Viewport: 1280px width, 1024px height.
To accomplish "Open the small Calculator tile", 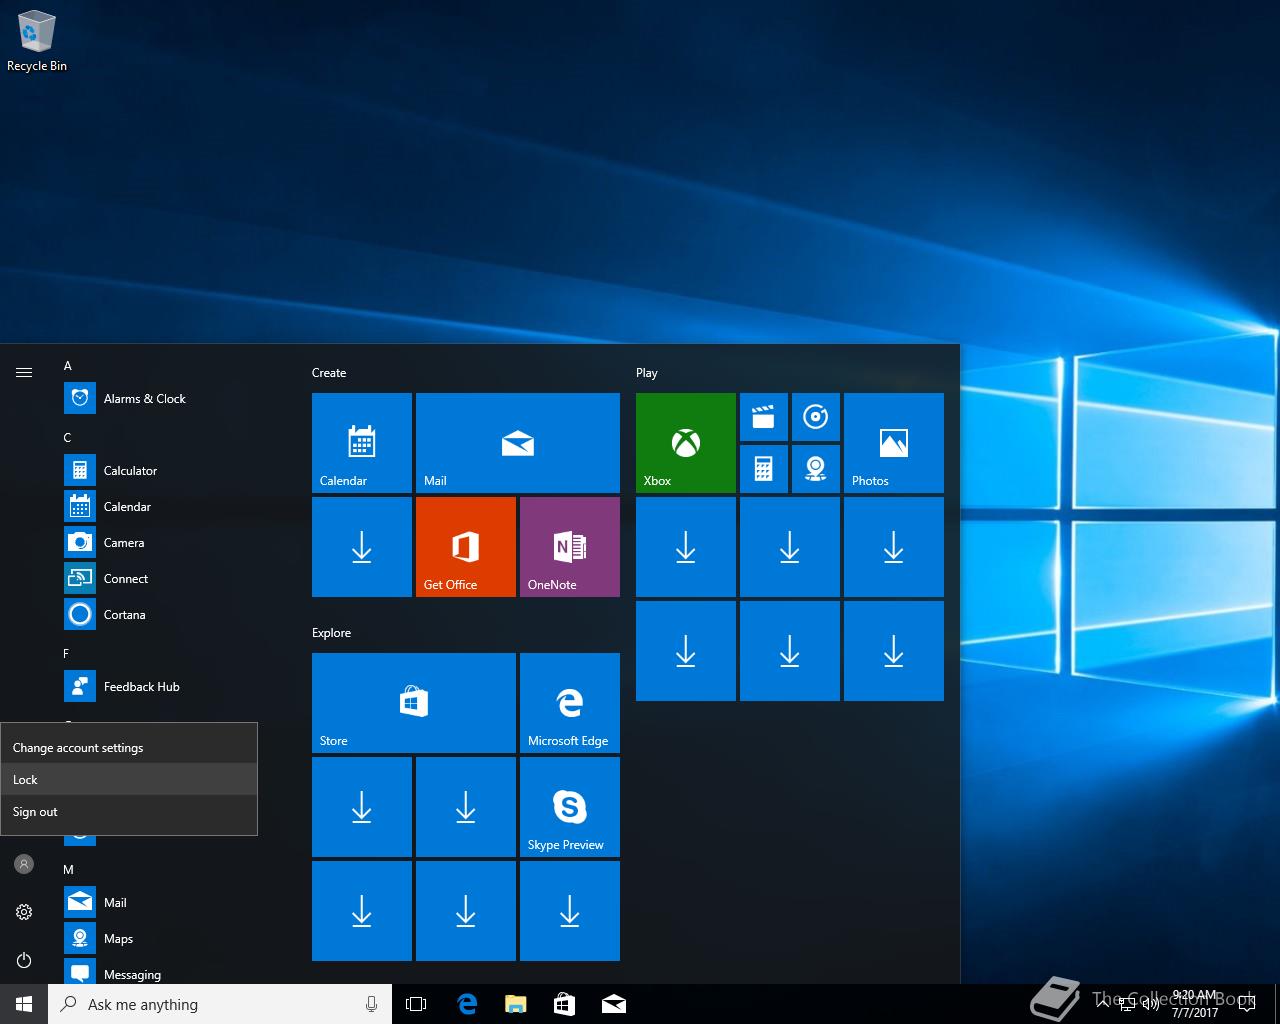I will [764, 469].
